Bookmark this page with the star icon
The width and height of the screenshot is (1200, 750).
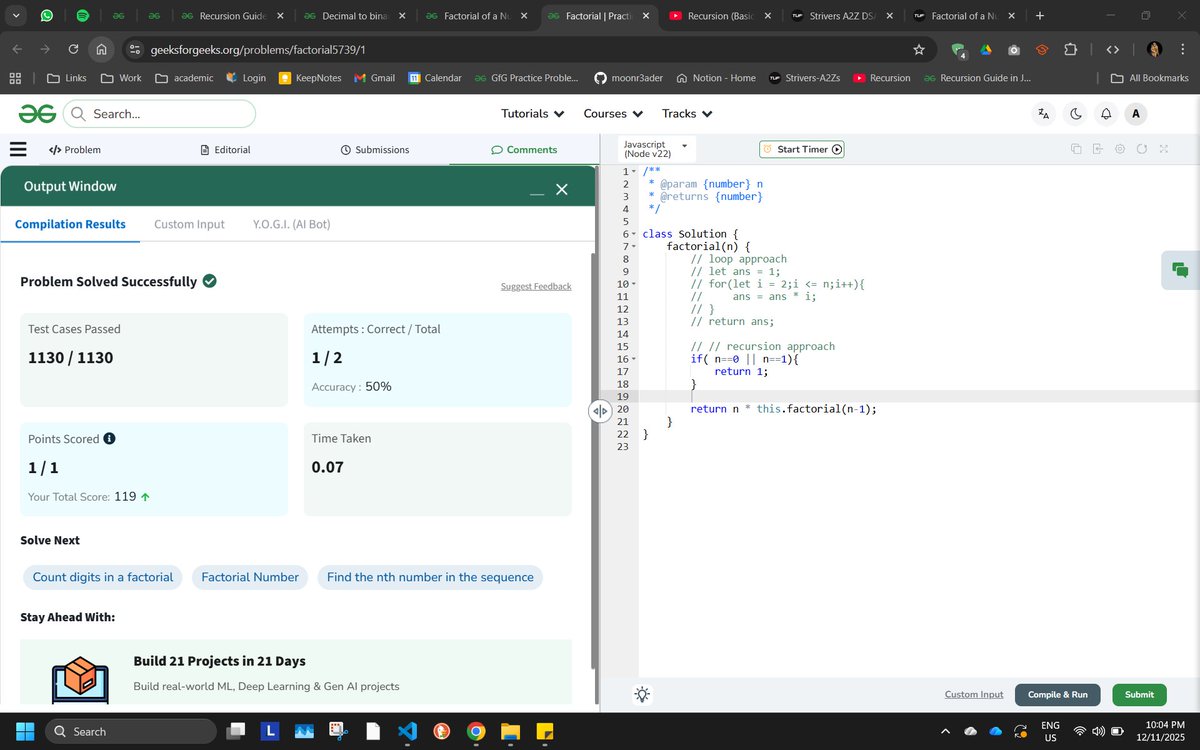pos(919,49)
